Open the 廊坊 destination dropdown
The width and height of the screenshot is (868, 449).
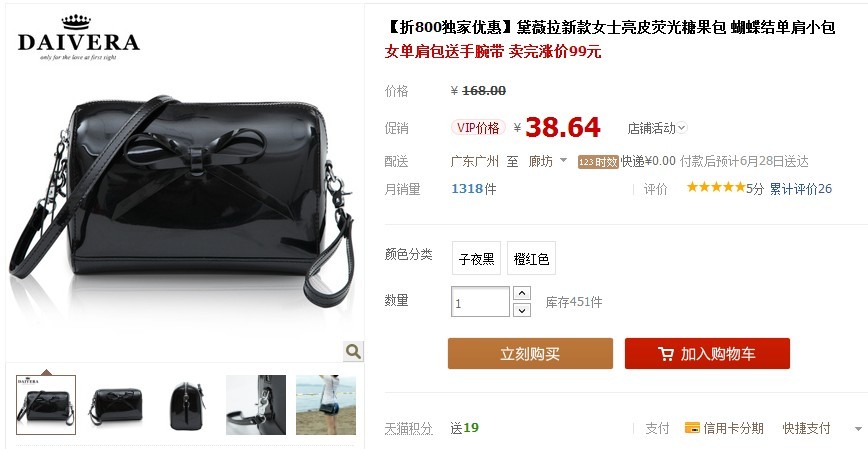coord(548,161)
